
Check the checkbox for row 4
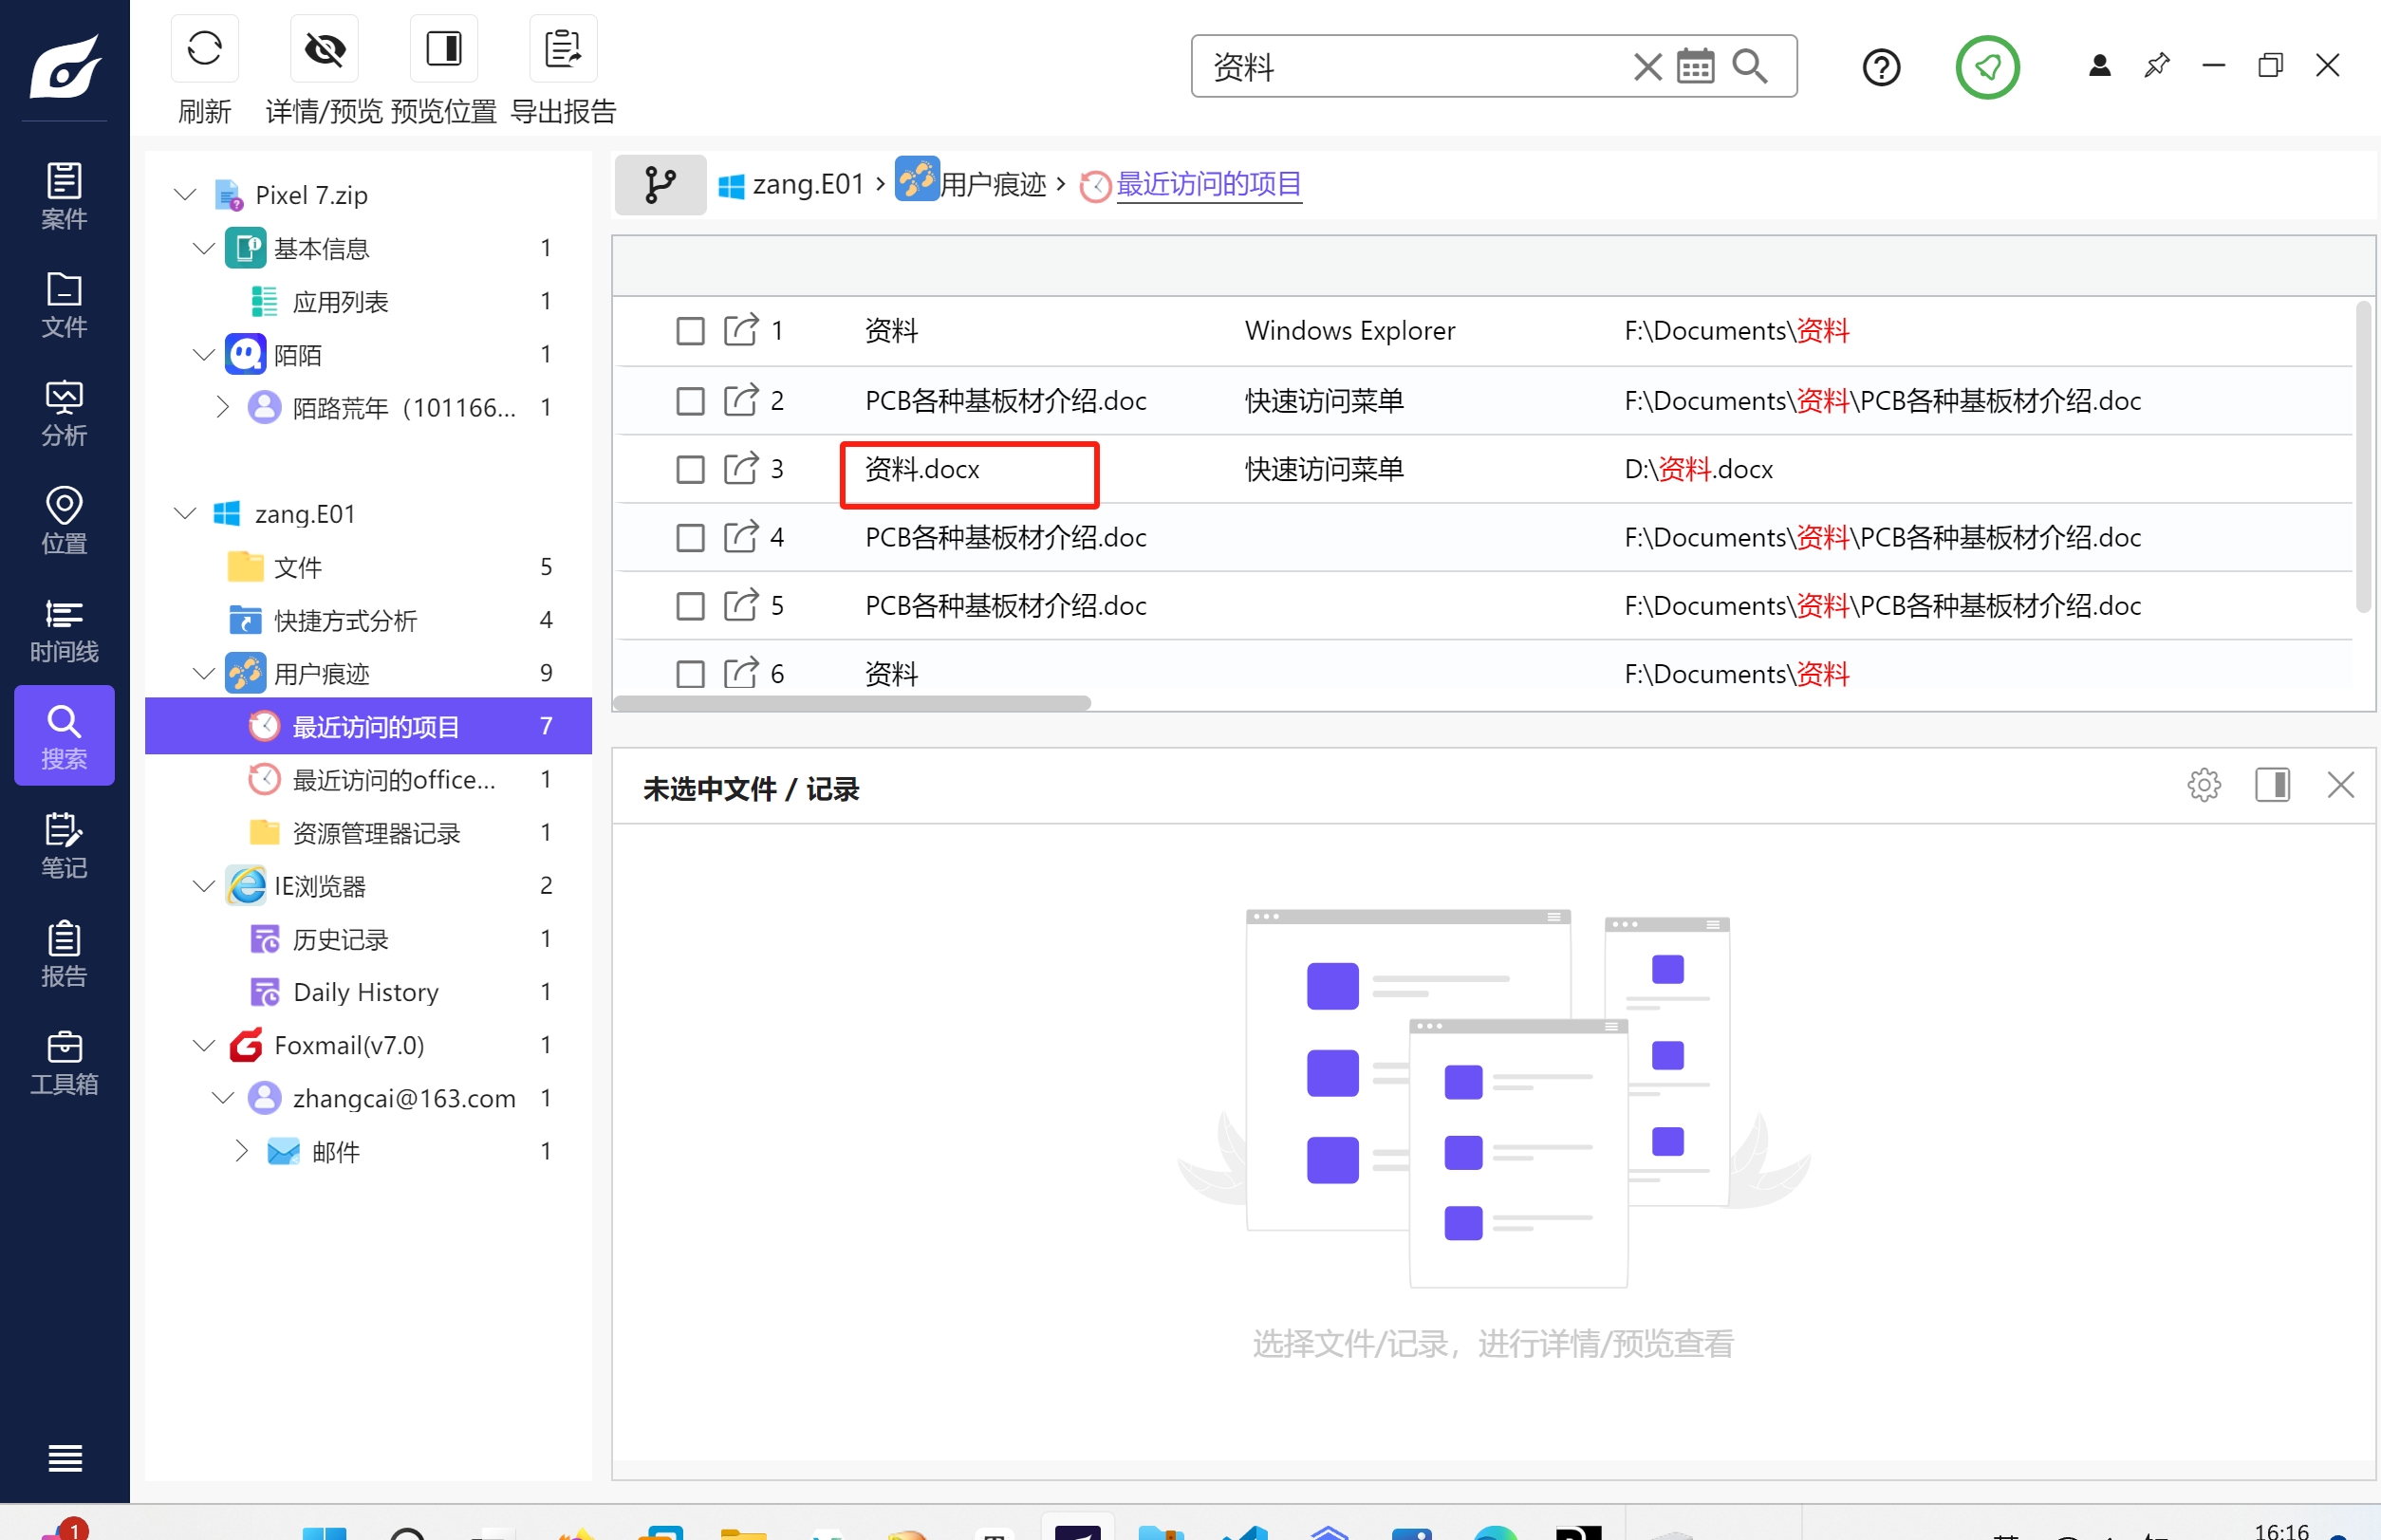[x=690, y=538]
